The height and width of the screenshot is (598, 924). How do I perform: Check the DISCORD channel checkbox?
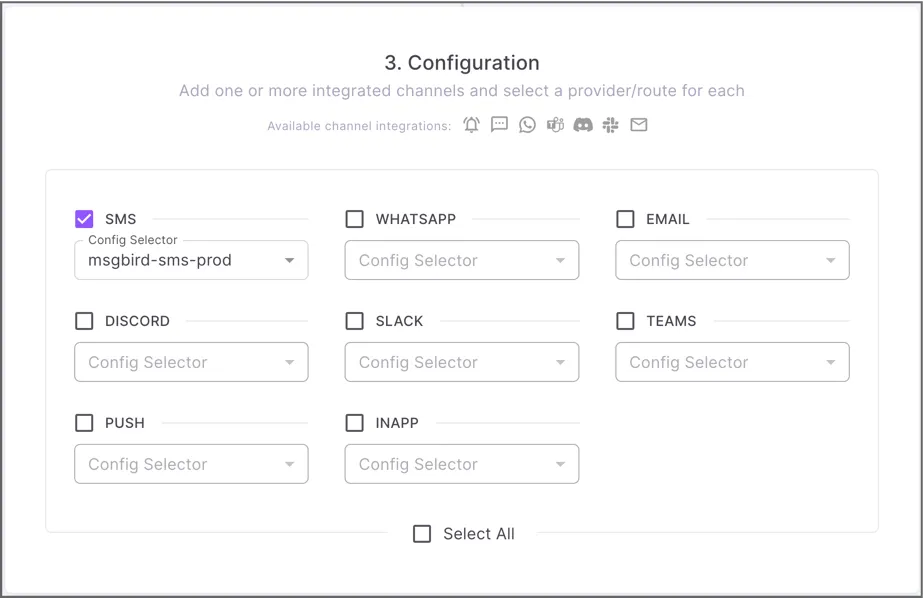point(84,321)
